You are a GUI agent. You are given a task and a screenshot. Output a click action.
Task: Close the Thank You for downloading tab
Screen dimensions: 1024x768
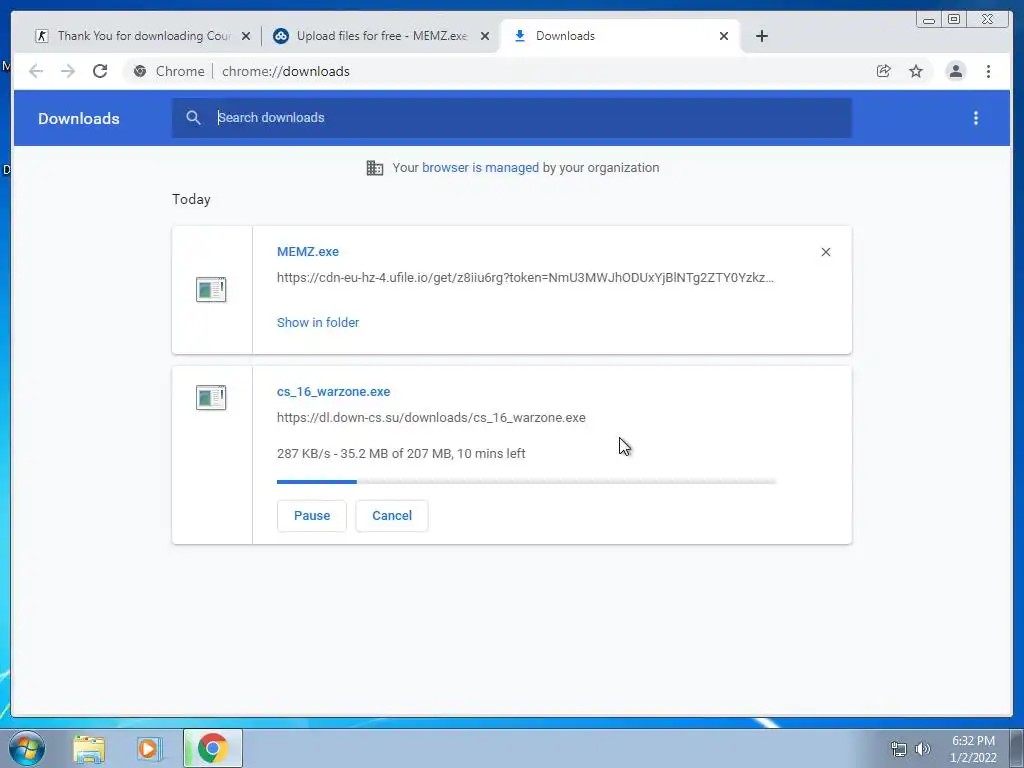246,36
